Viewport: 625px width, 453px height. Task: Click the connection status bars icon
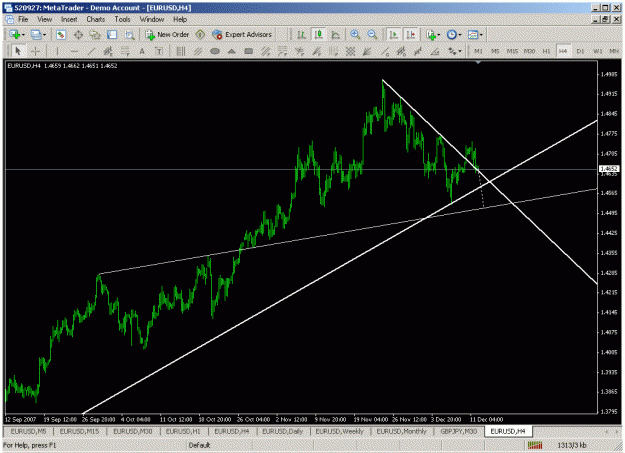pos(535,445)
